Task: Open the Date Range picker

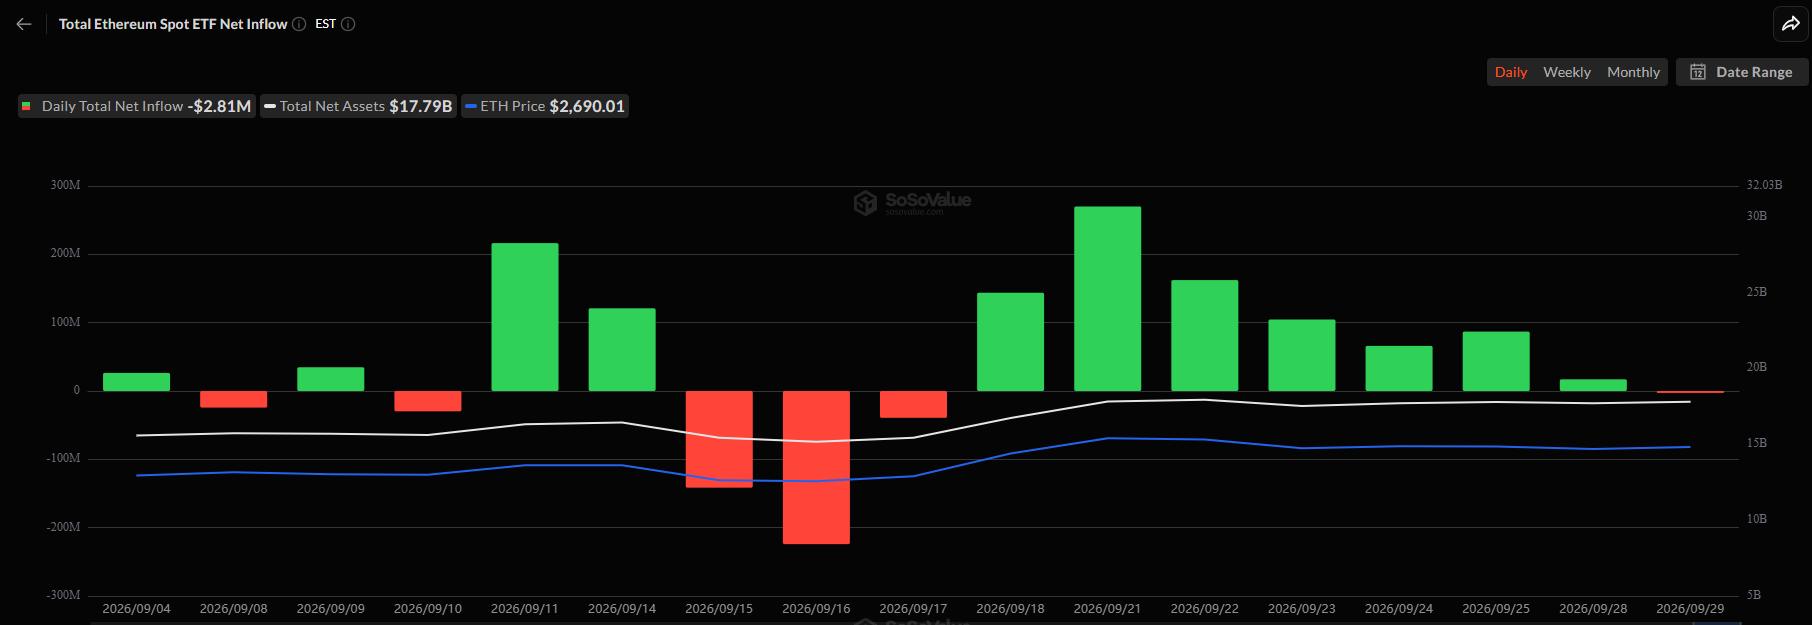Action: click(x=1742, y=72)
